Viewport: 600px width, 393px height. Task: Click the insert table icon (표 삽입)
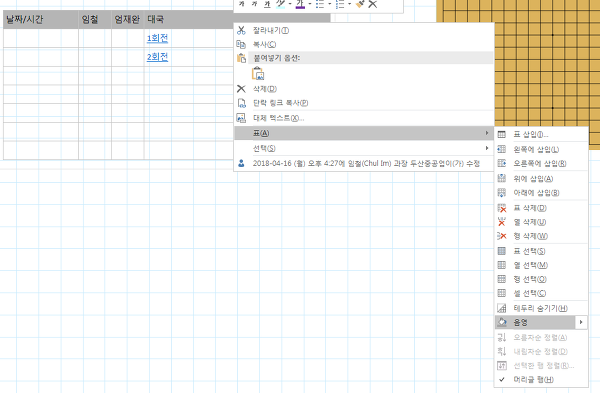tap(501, 134)
